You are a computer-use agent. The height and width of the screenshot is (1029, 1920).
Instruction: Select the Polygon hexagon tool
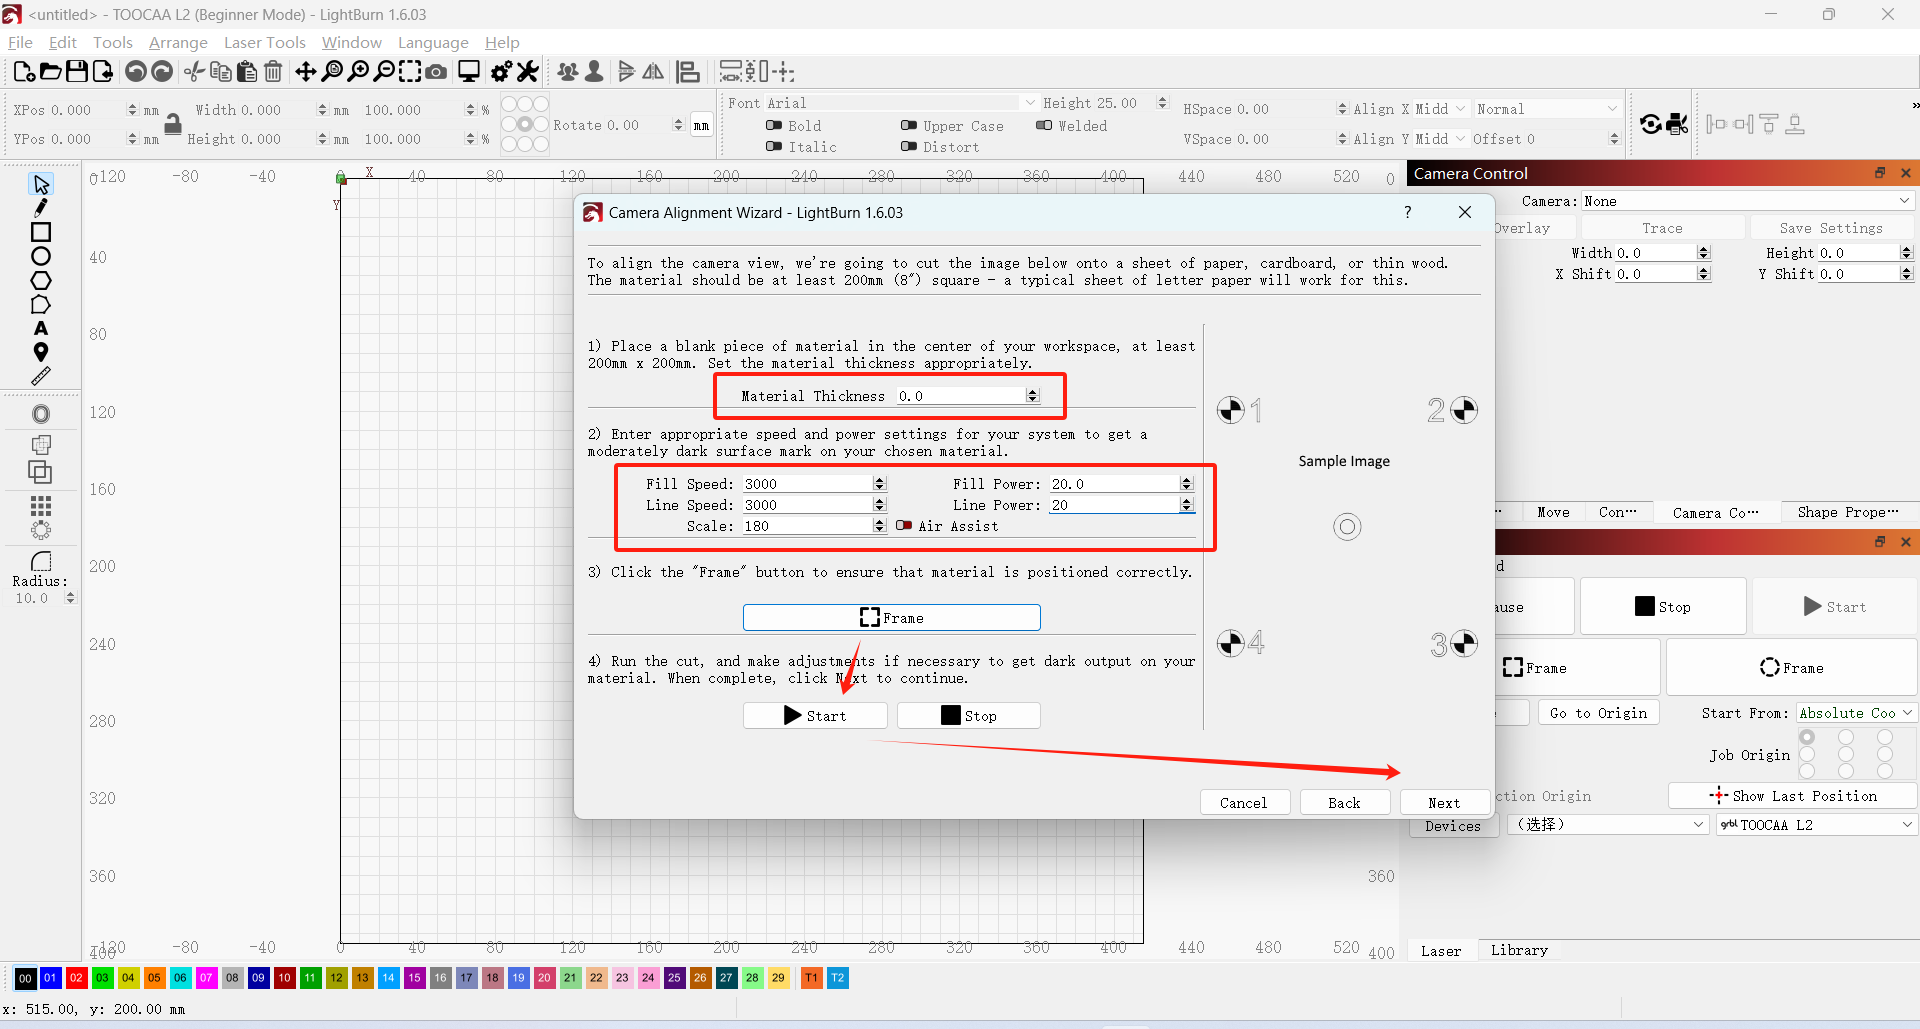(41, 280)
